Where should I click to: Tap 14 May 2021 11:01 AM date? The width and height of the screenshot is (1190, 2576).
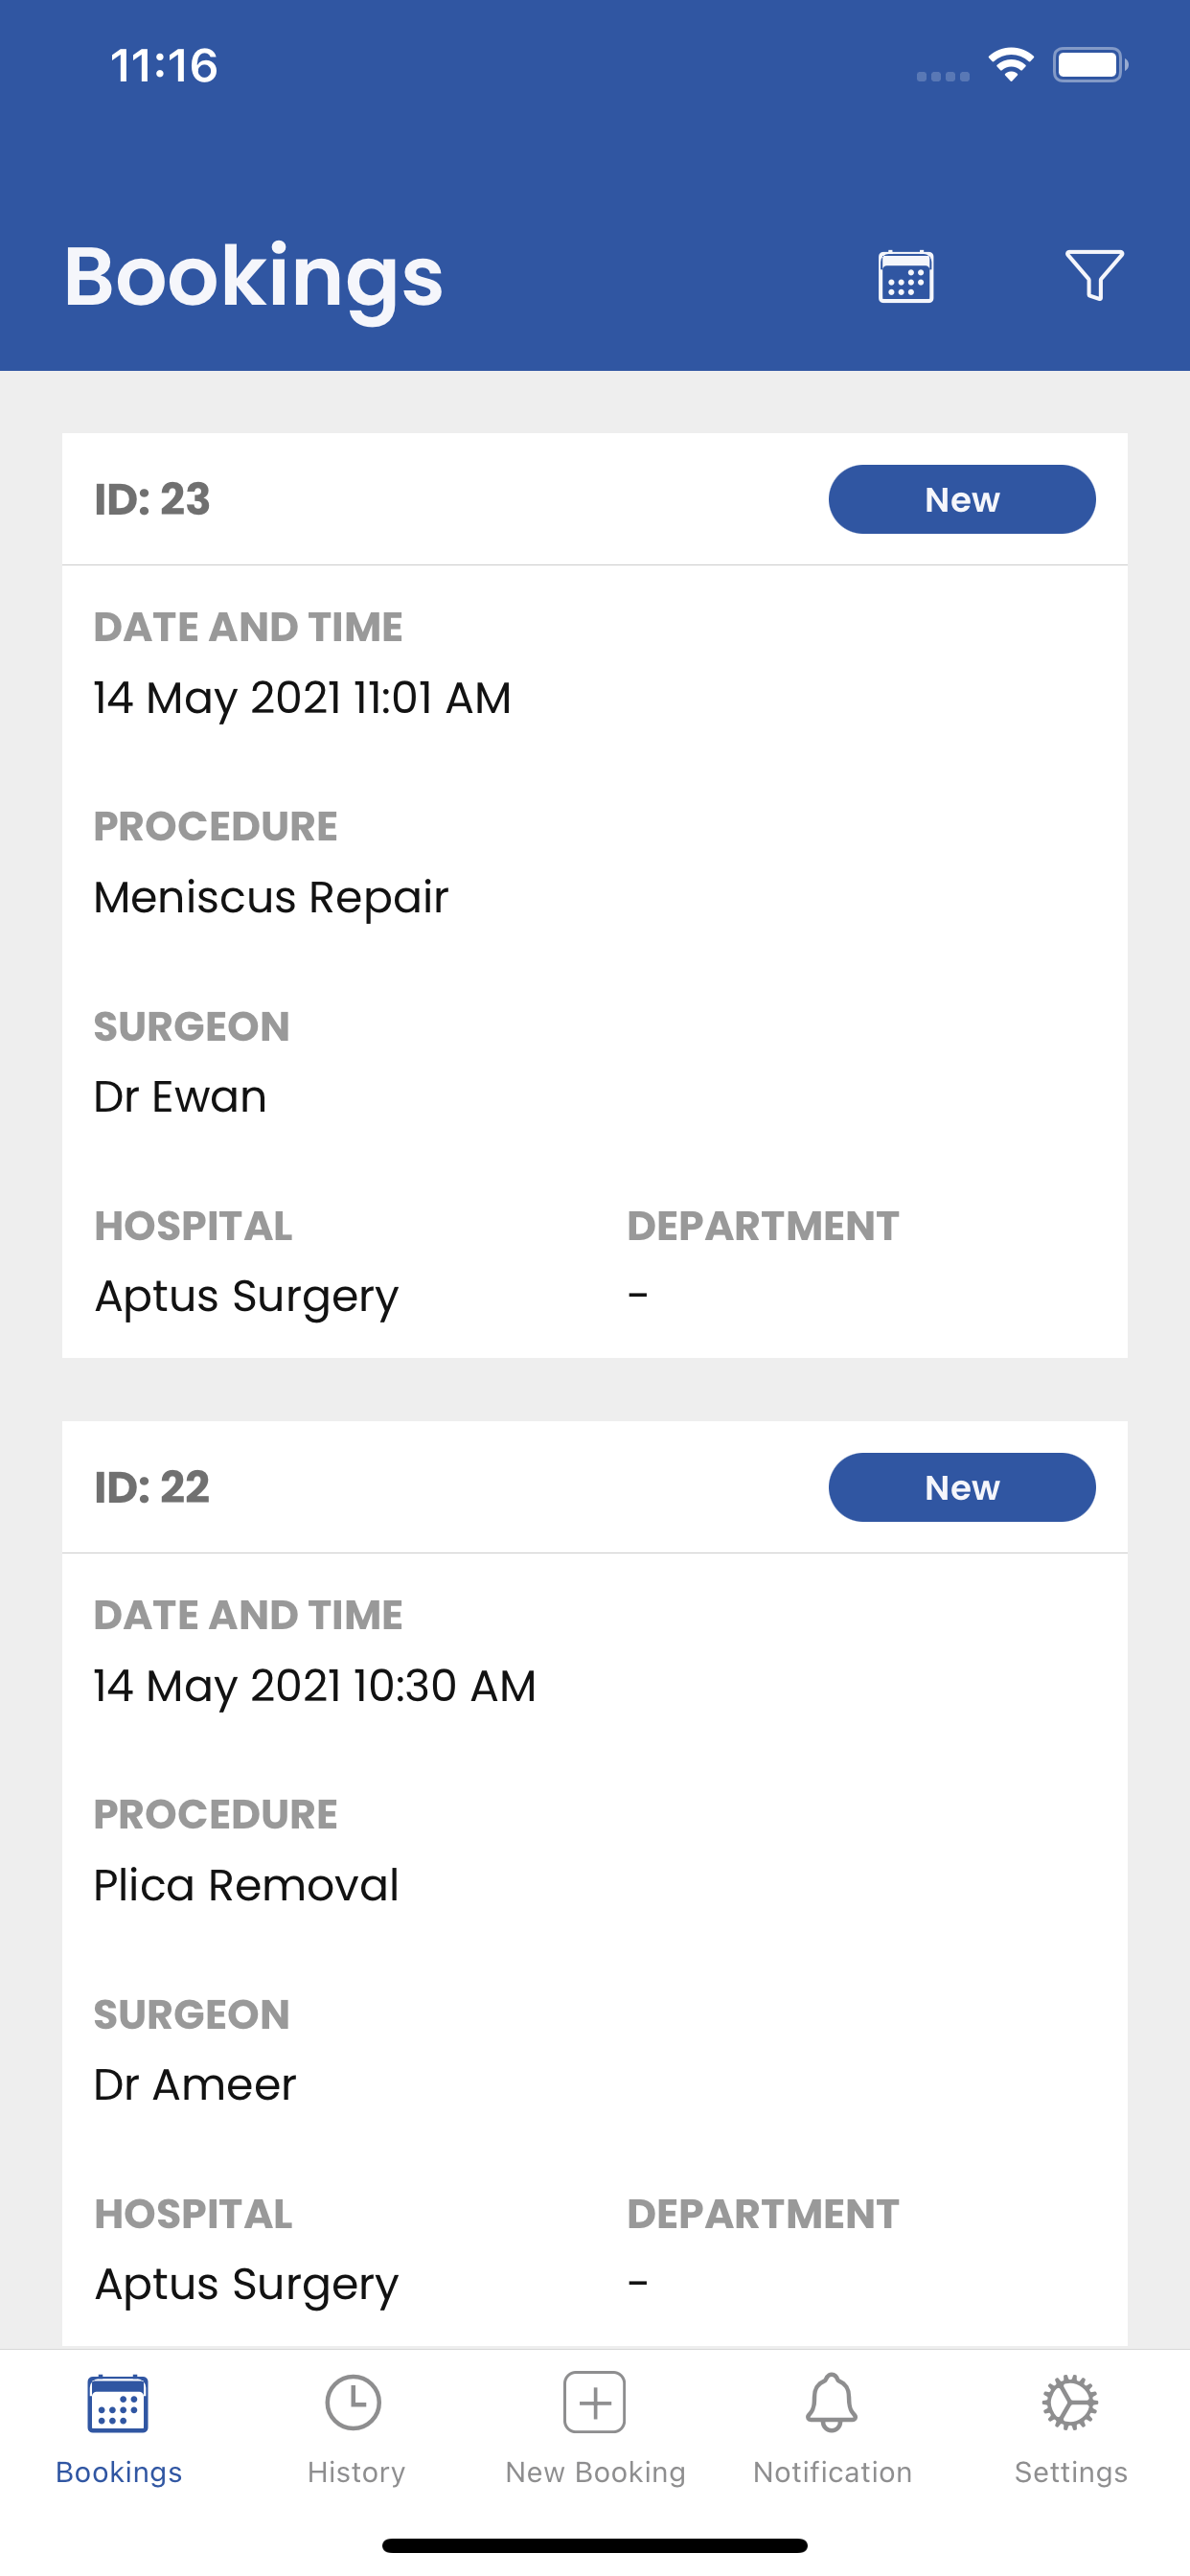(302, 698)
